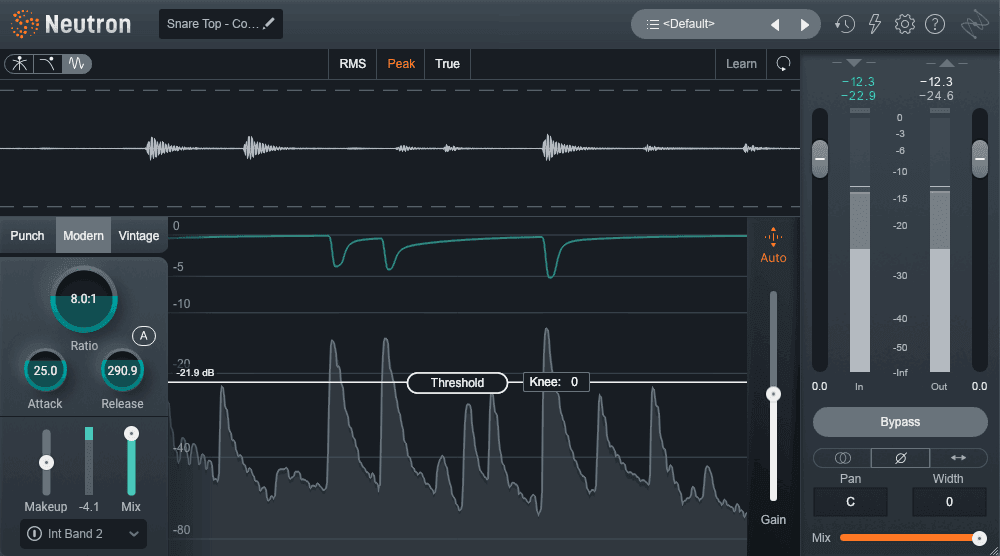The height and width of the screenshot is (556, 1000).
Task: Click the swap channels arrows icon
Action: click(958, 458)
